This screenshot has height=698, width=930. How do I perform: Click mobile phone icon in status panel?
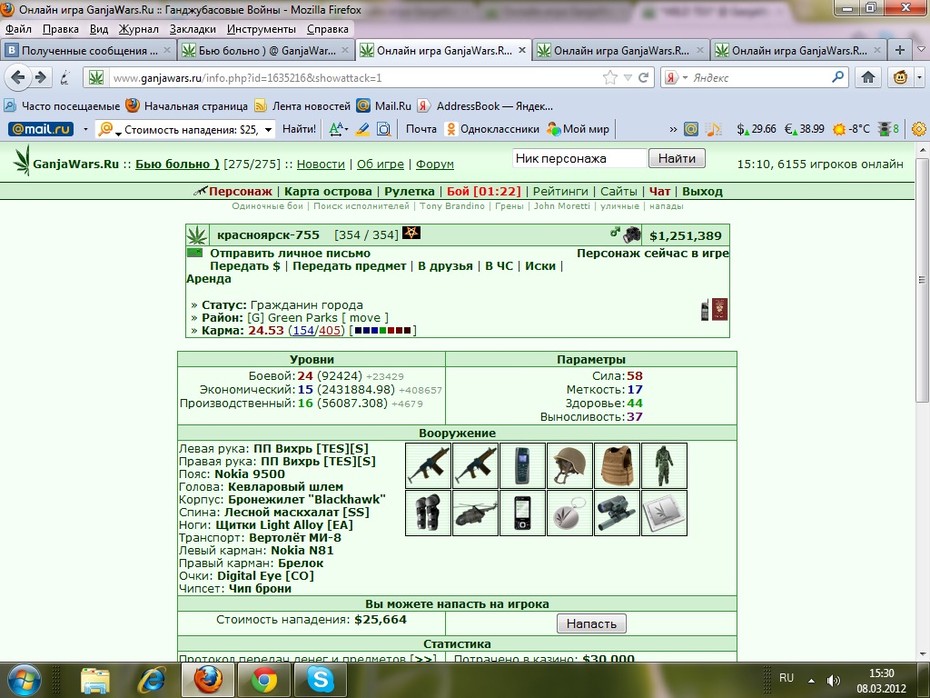click(x=705, y=311)
